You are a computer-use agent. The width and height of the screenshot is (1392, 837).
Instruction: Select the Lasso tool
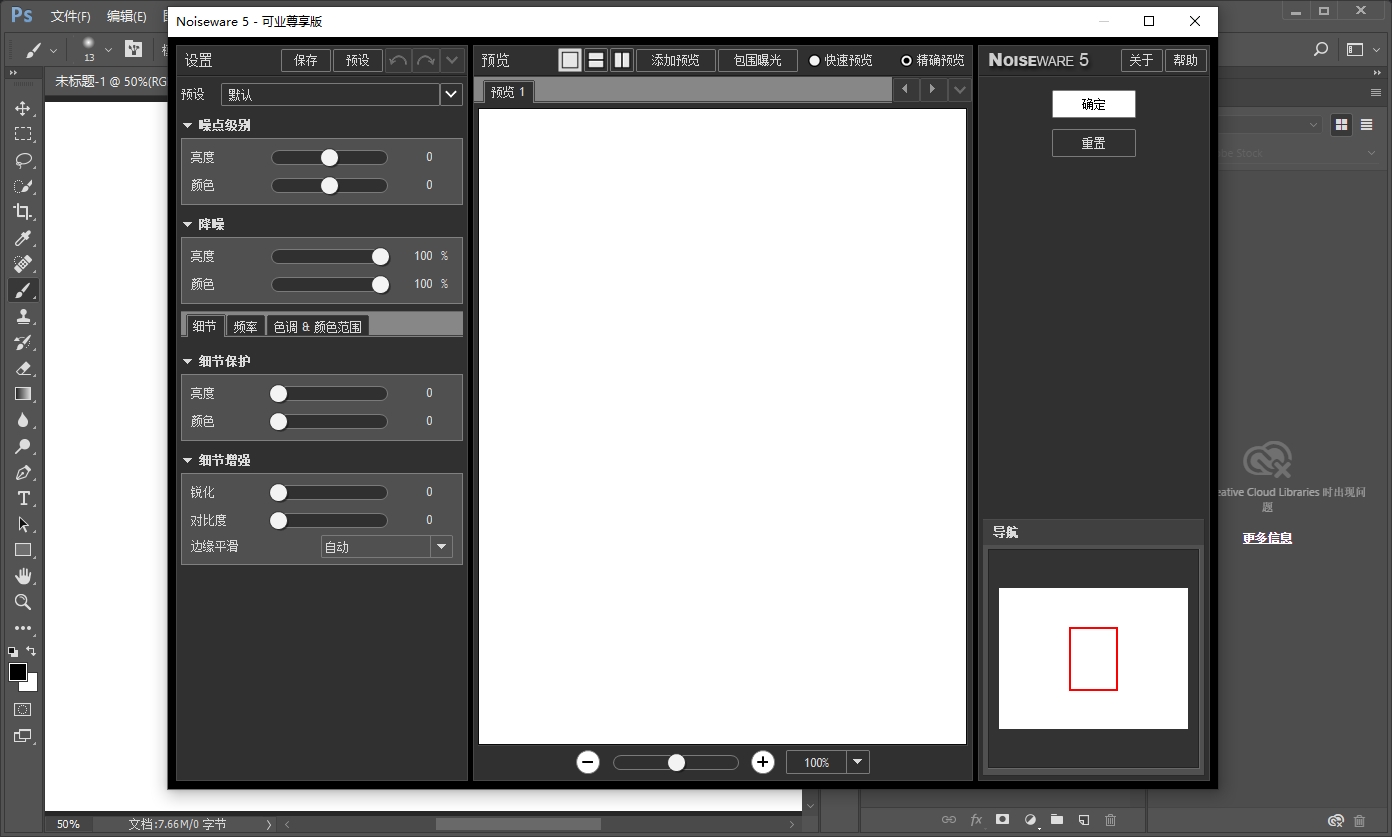click(22, 160)
